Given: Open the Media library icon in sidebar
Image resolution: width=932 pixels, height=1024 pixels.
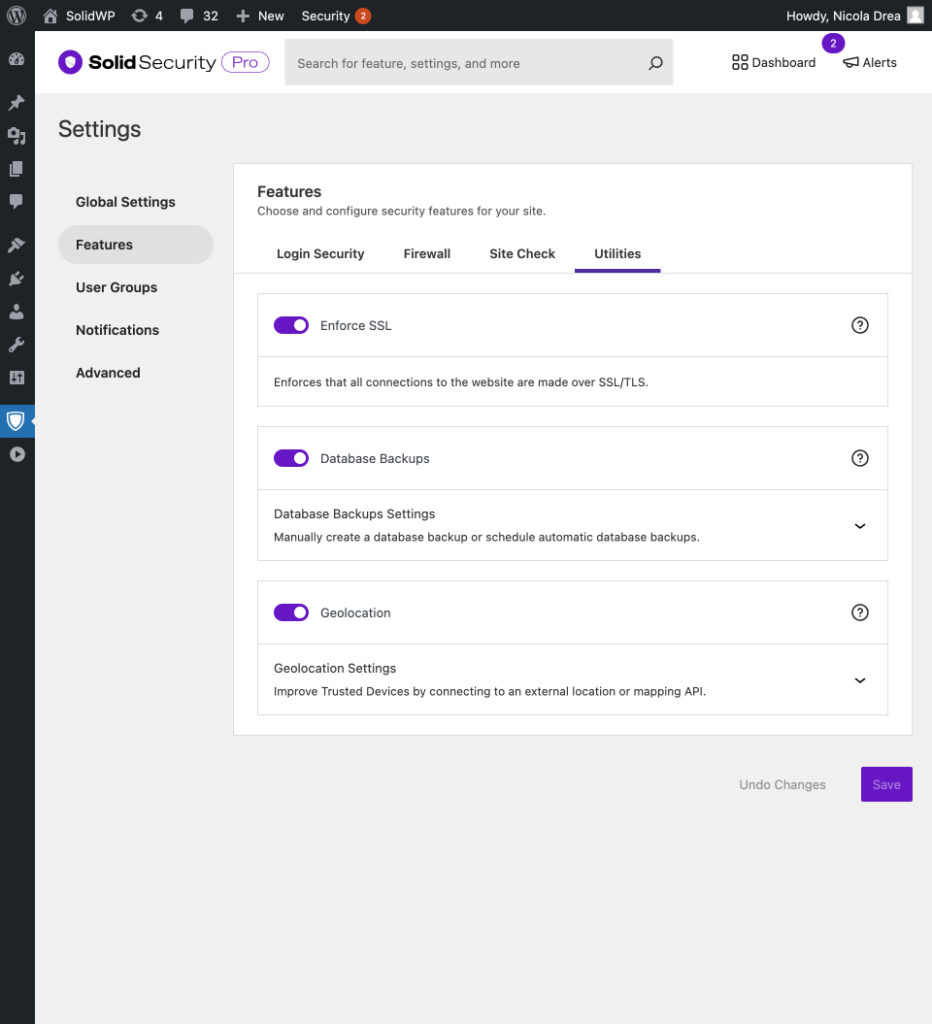Looking at the screenshot, I should pyautogui.click(x=16, y=136).
